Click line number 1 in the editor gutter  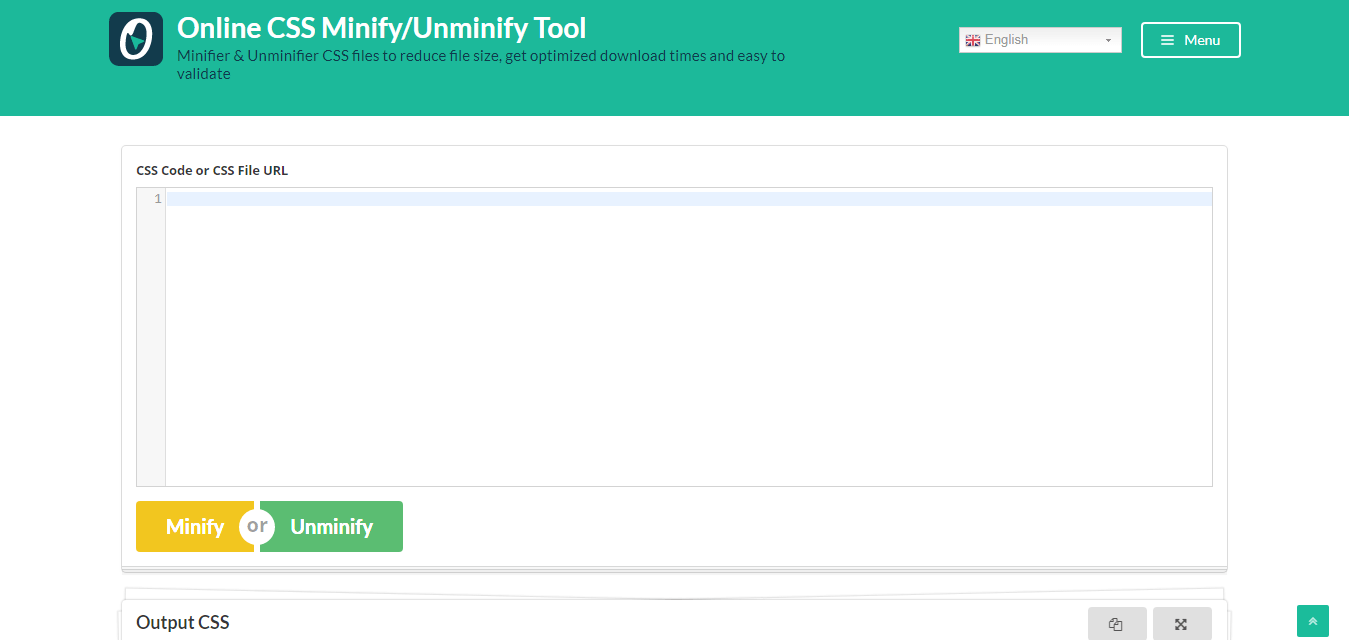pos(157,199)
